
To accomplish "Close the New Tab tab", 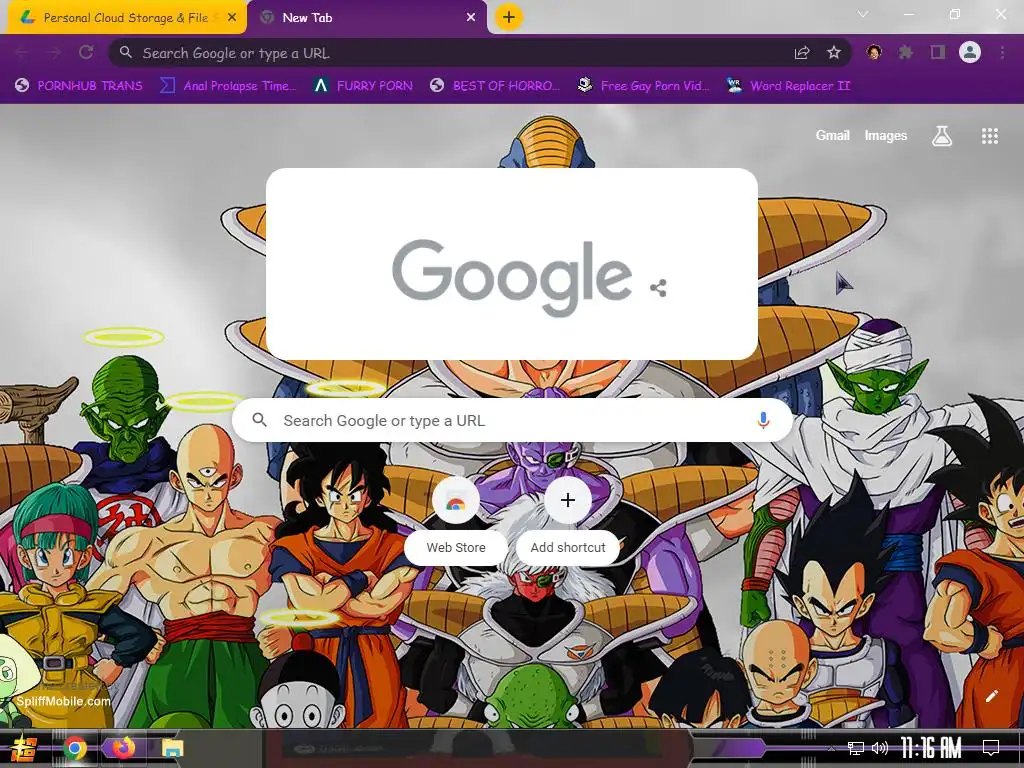I will click(471, 18).
